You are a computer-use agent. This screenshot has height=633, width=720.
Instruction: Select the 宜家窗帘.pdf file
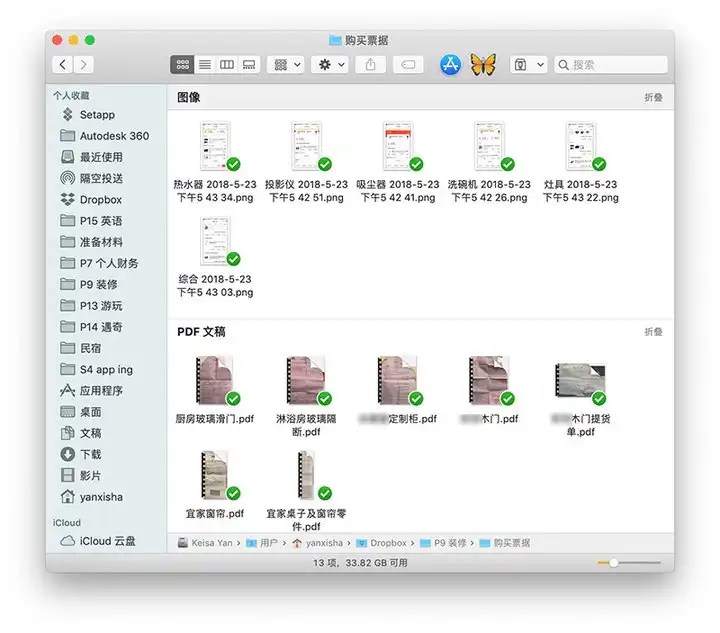tap(215, 485)
